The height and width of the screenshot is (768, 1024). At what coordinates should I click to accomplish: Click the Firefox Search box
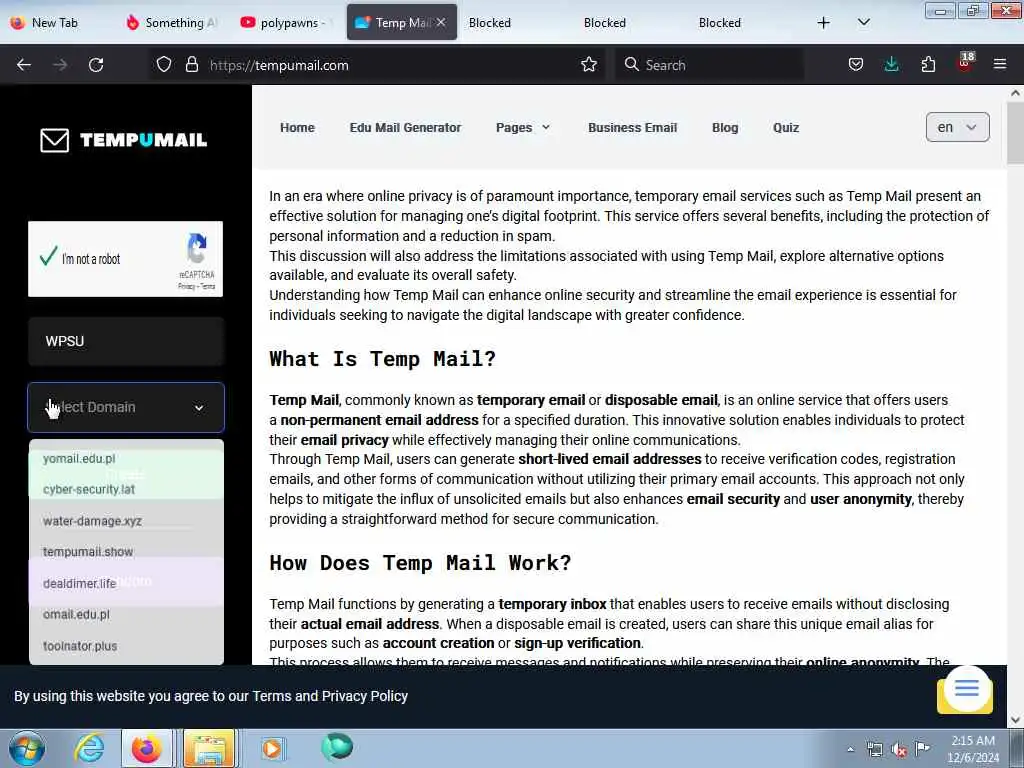tap(709, 65)
